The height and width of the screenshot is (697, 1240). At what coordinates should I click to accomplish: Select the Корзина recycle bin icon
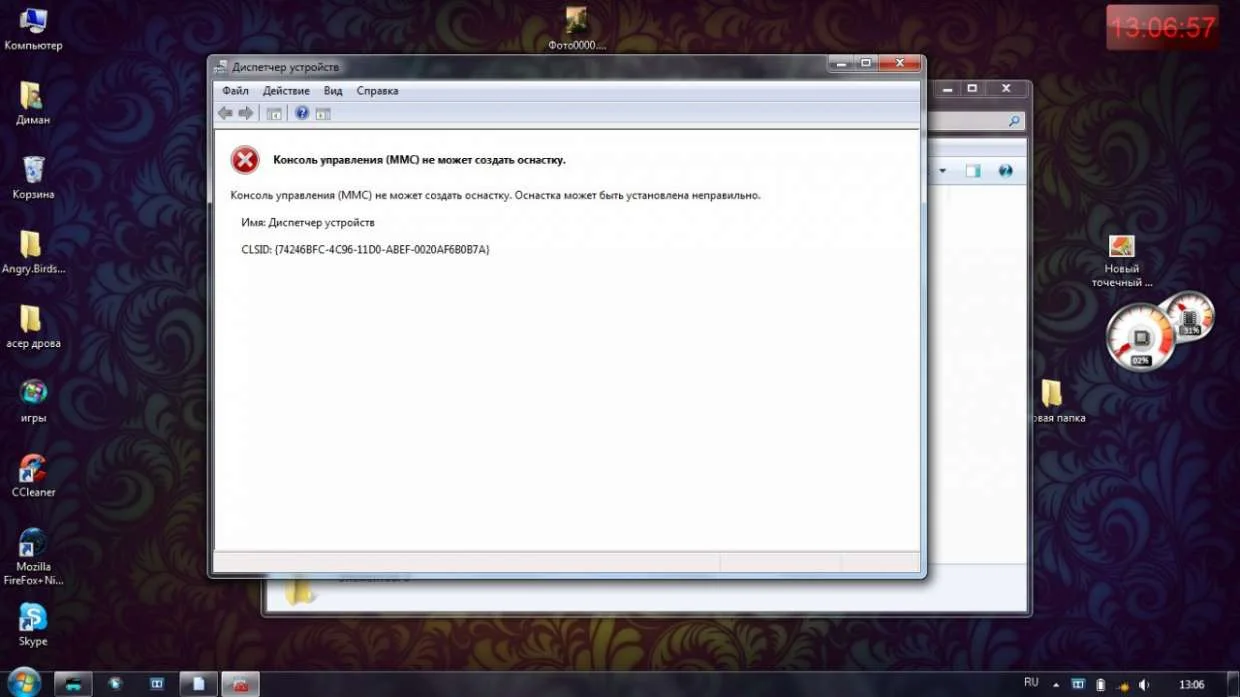33,177
